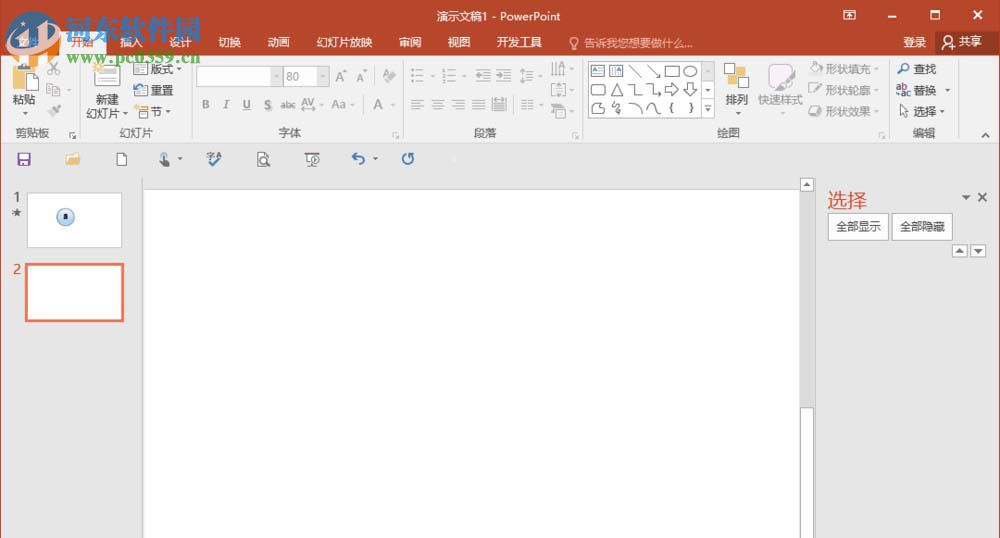Switch to 幻灯片放映 ribbon tab

(344, 42)
